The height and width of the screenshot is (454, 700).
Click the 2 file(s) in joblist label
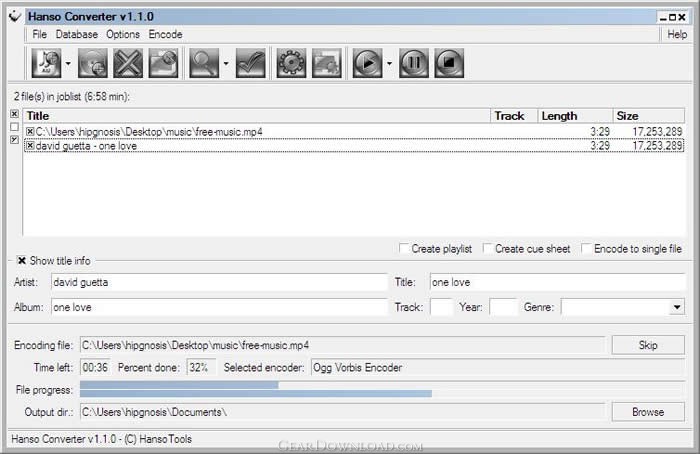pos(71,96)
